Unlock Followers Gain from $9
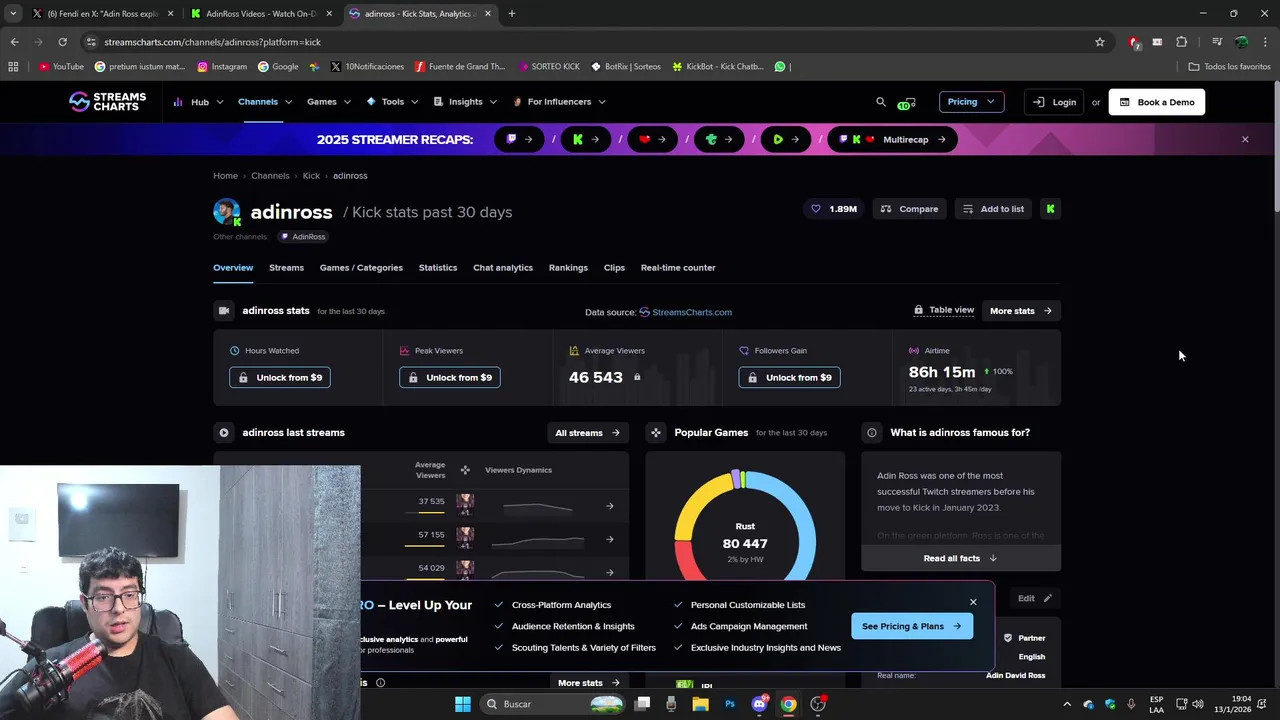This screenshot has width=1280, height=720. (790, 377)
